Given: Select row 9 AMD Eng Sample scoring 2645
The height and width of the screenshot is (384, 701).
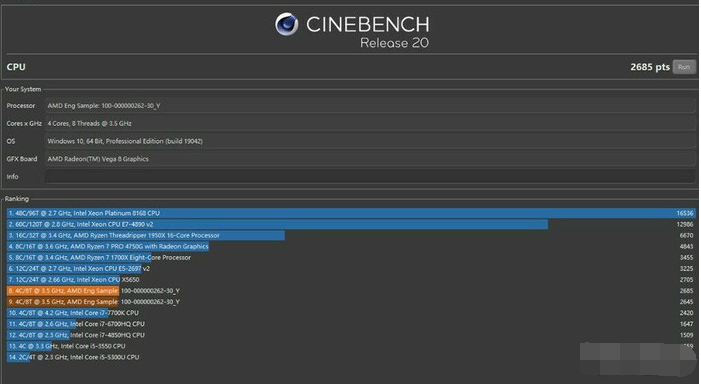Looking at the screenshot, I should click(351, 302).
